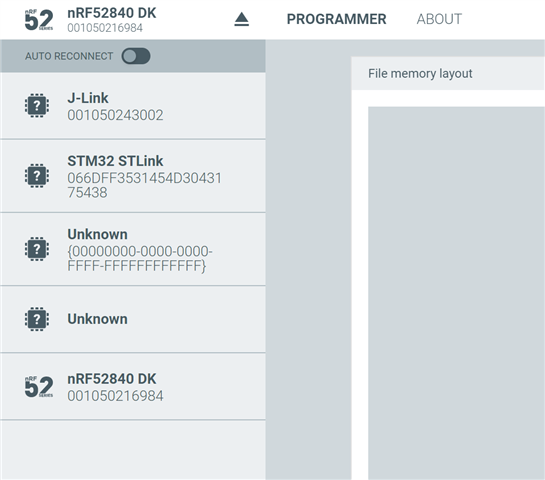
Task: Select the J-Link device entry
Action: point(133,106)
